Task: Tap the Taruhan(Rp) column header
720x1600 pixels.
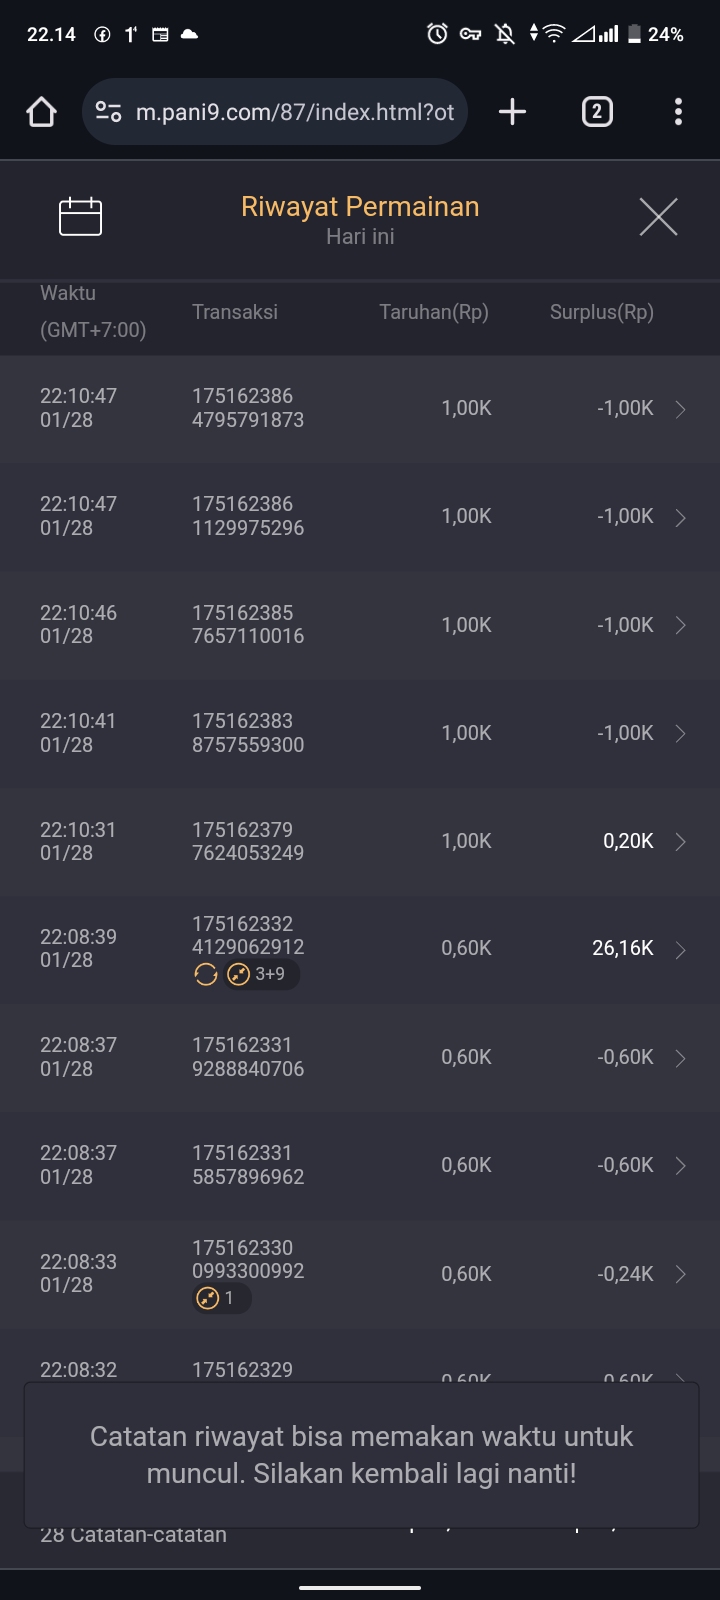Action: click(433, 312)
